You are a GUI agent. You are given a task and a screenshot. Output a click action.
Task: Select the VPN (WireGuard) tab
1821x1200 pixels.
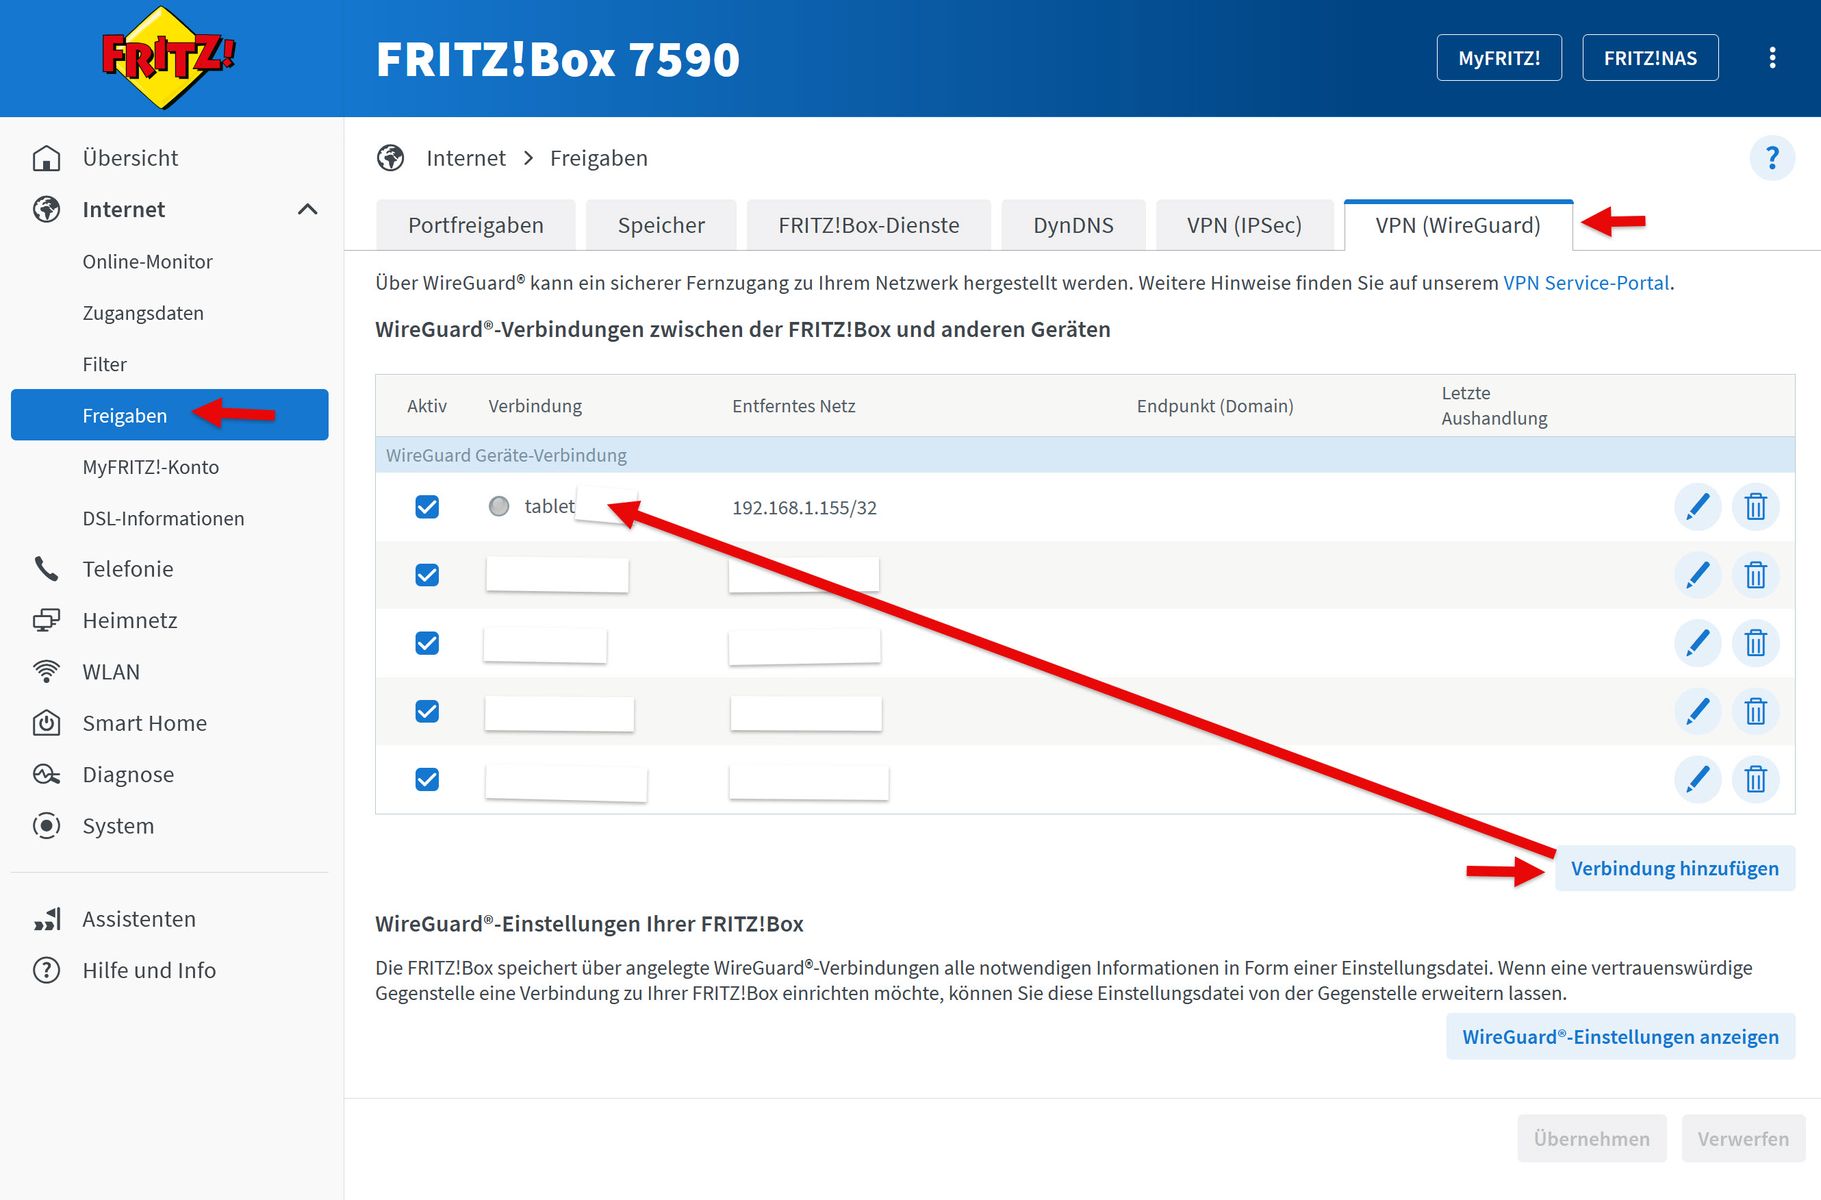(x=1458, y=225)
